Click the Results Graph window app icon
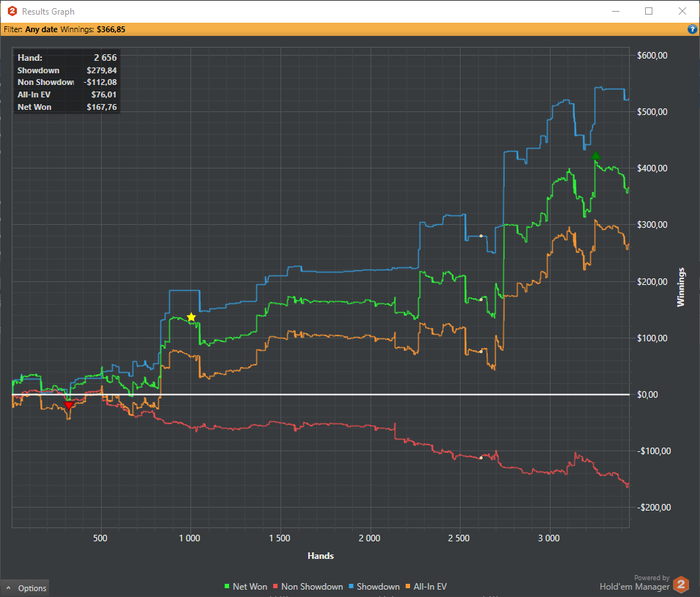 [12, 11]
